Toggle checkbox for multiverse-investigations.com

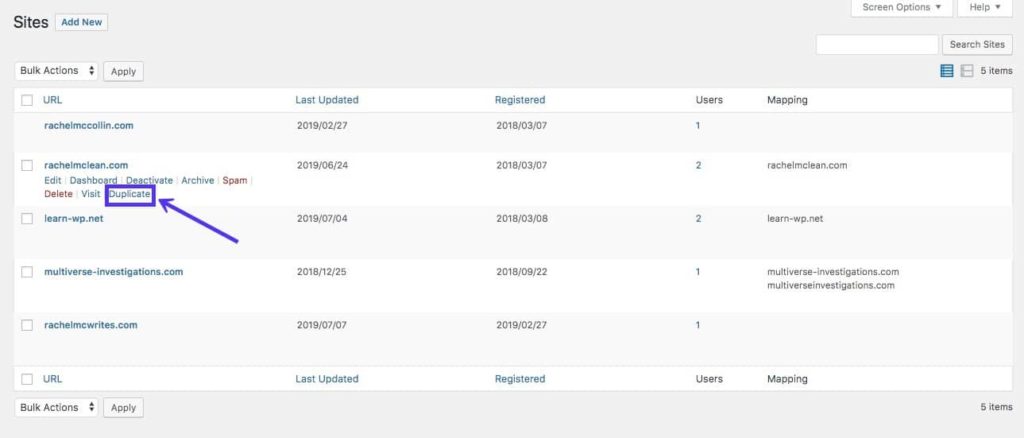coord(27,272)
